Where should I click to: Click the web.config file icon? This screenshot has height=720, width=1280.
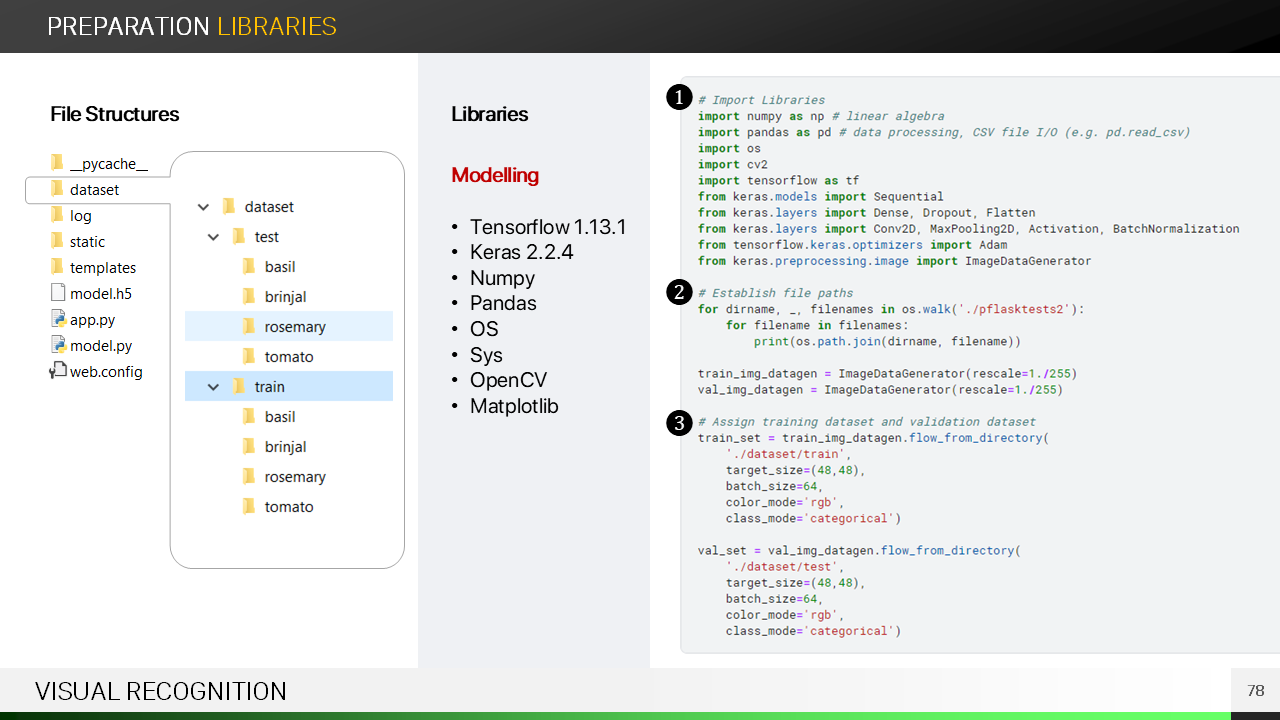(x=57, y=371)
